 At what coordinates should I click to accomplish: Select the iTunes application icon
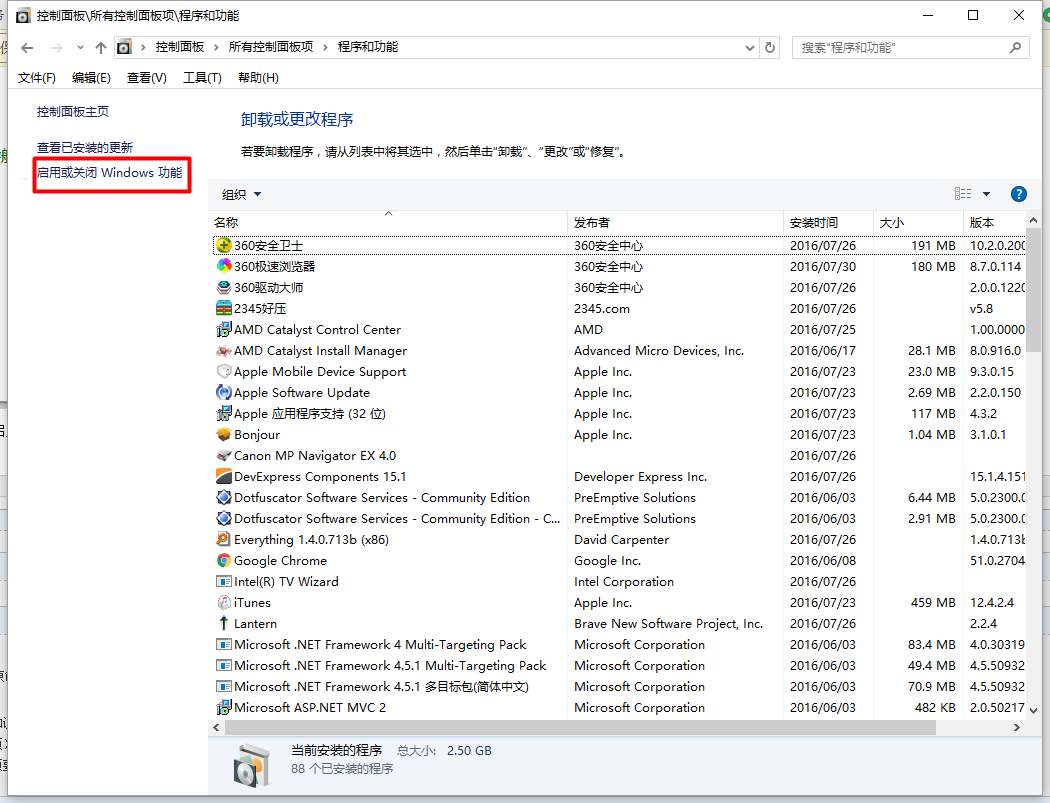pyautogui.click(x=224, y=602)
